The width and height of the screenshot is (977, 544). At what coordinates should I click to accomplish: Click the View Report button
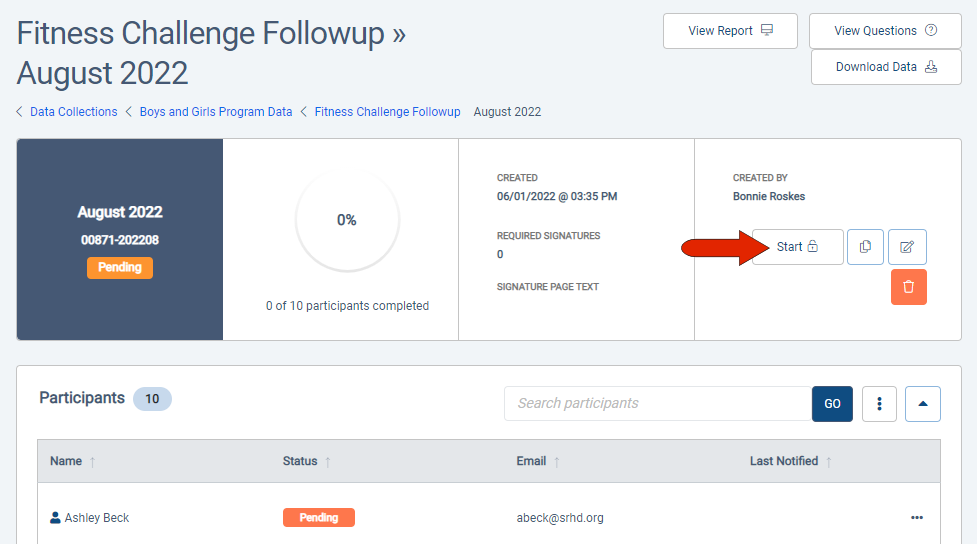(x=730, y=31)
